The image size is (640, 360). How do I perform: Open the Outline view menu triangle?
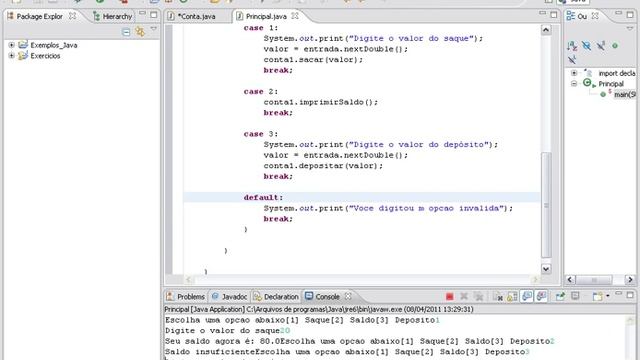tap(630, 29)
